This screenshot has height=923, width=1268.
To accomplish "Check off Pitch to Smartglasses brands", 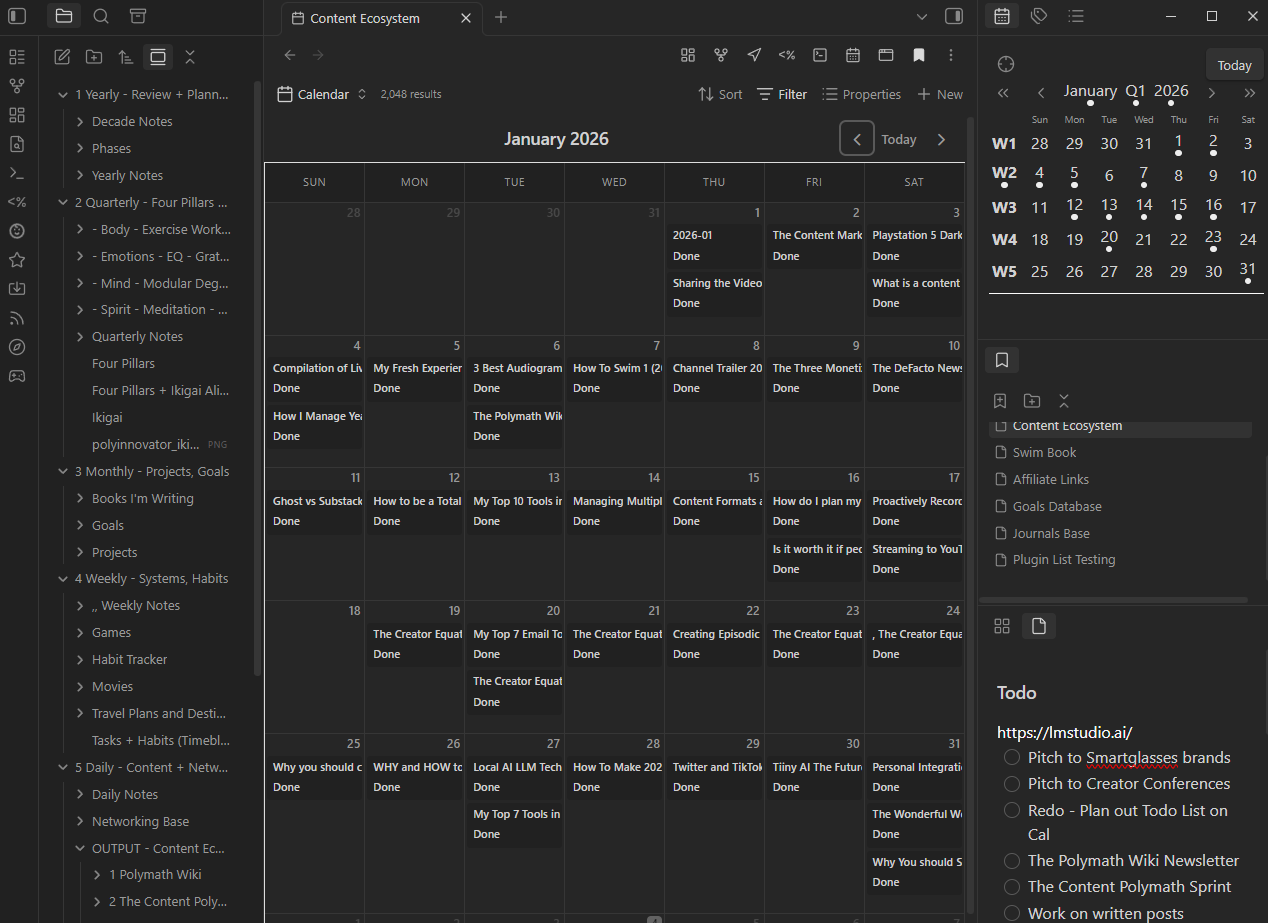I will point(1012,758).
